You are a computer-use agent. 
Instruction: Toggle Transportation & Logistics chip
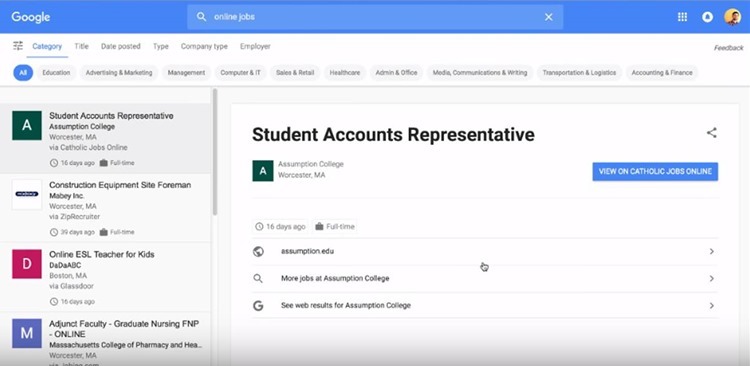click(579, 73)
